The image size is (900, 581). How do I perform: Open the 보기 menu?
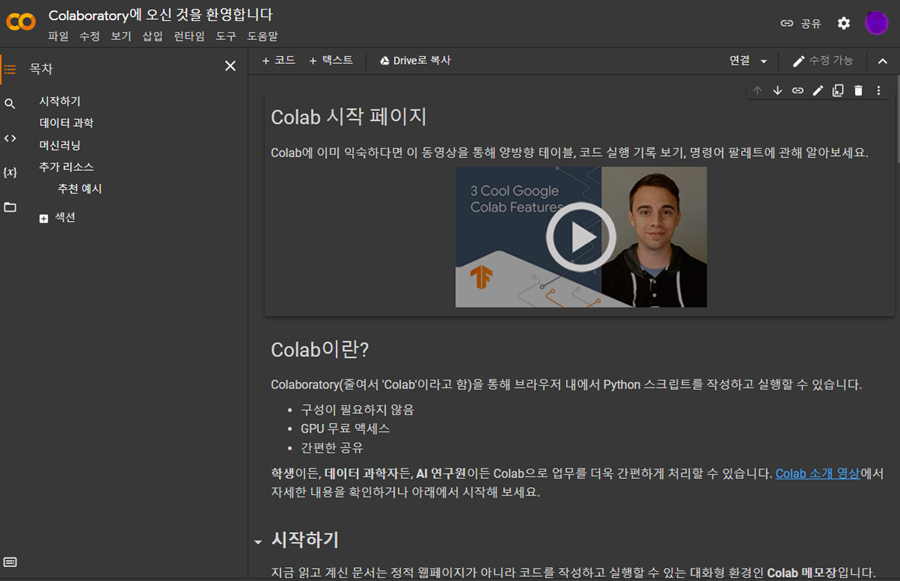(x=121, y=36)
